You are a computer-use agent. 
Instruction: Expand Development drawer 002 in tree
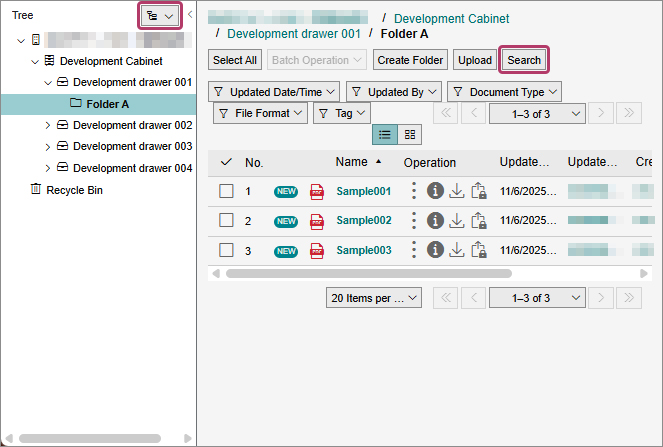48,125
